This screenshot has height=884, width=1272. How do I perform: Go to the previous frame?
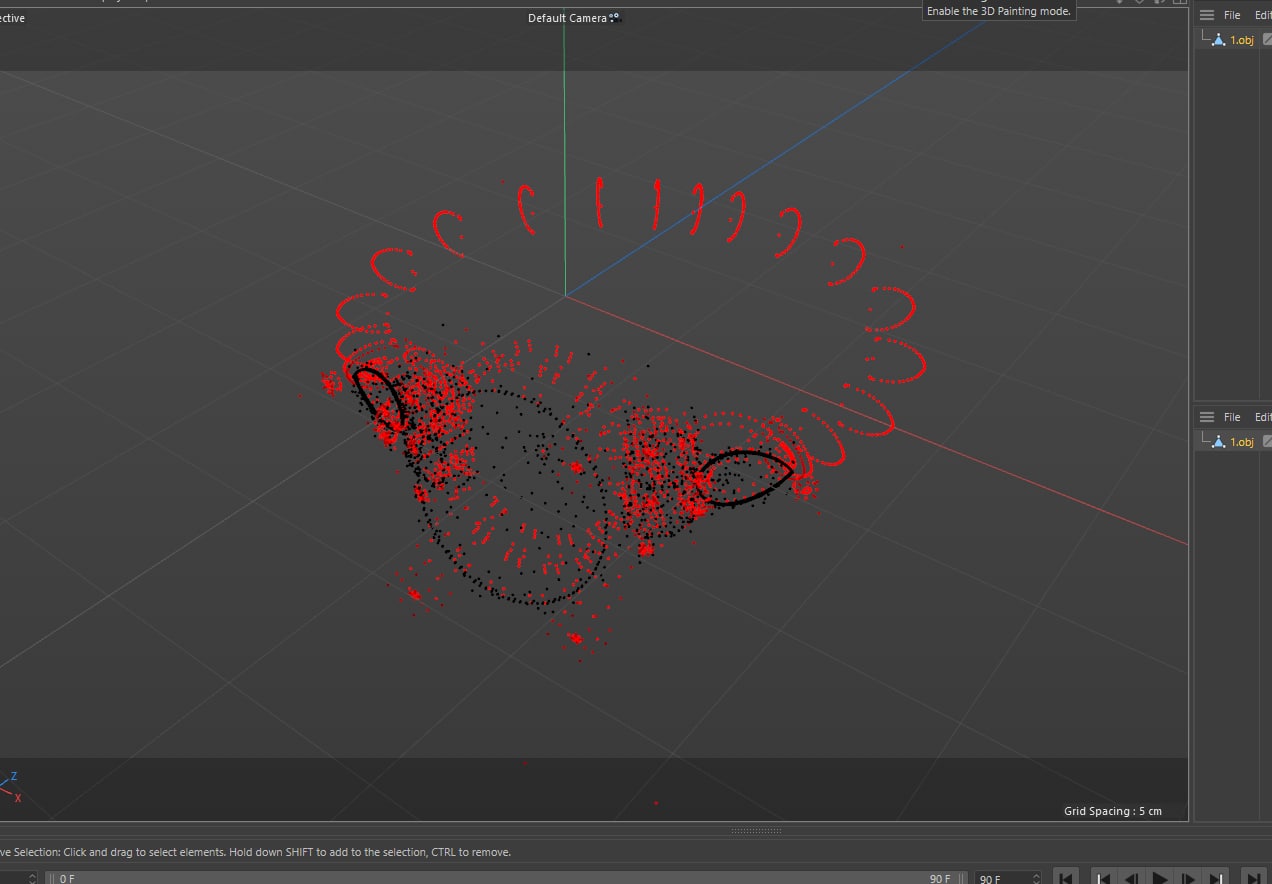[1132, 878]
